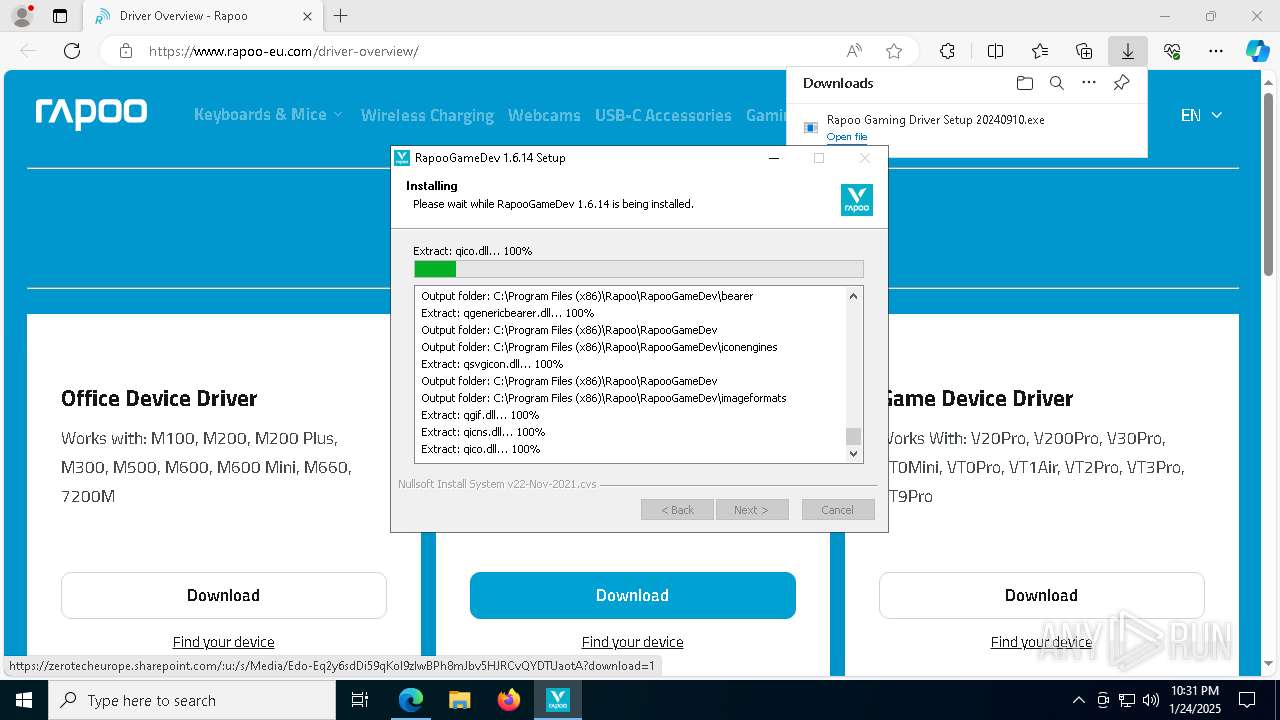The image size is (1280, 720).
Task: Open downloads folder icon in Downloads panel
Action: [x=1024, y=83]
